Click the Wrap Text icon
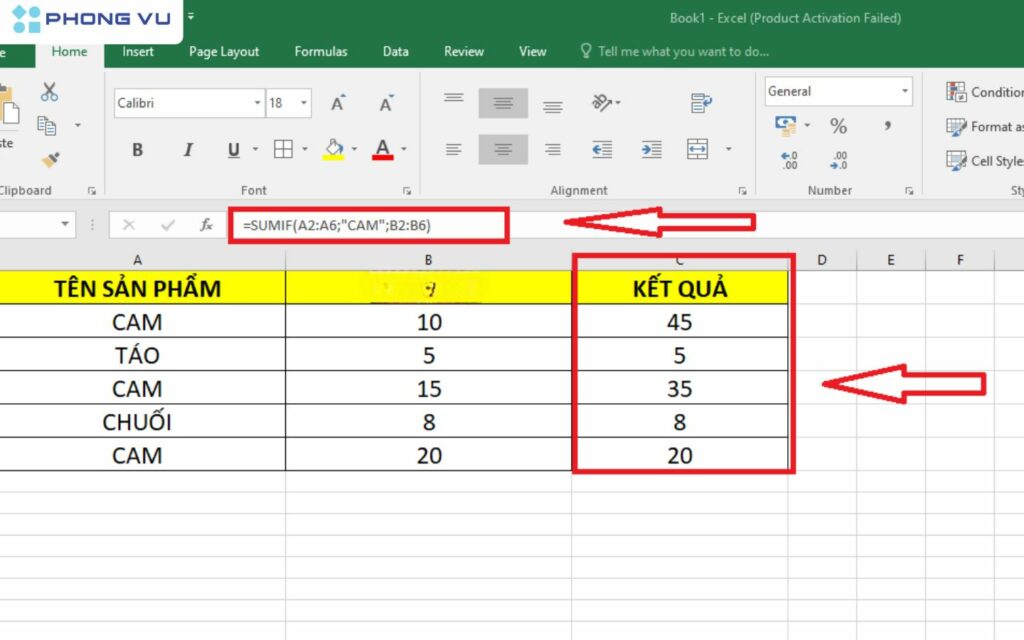This screenshot has height=640, width=1024. 701,102
